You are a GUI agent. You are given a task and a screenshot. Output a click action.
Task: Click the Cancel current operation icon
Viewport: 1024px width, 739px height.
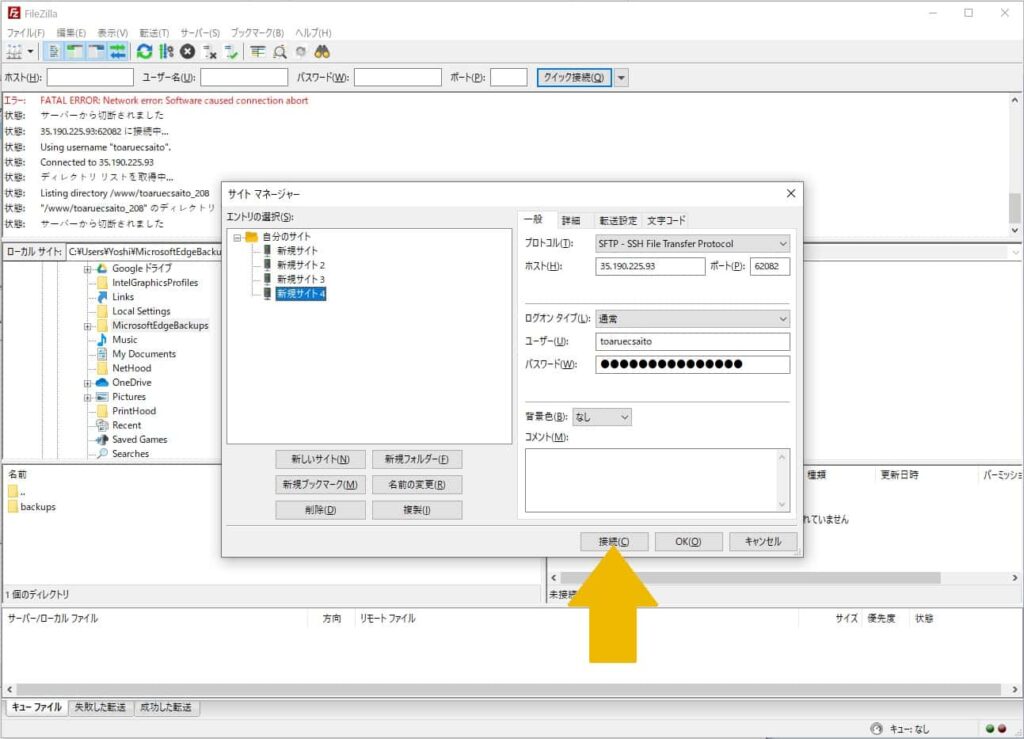[189, 51]
